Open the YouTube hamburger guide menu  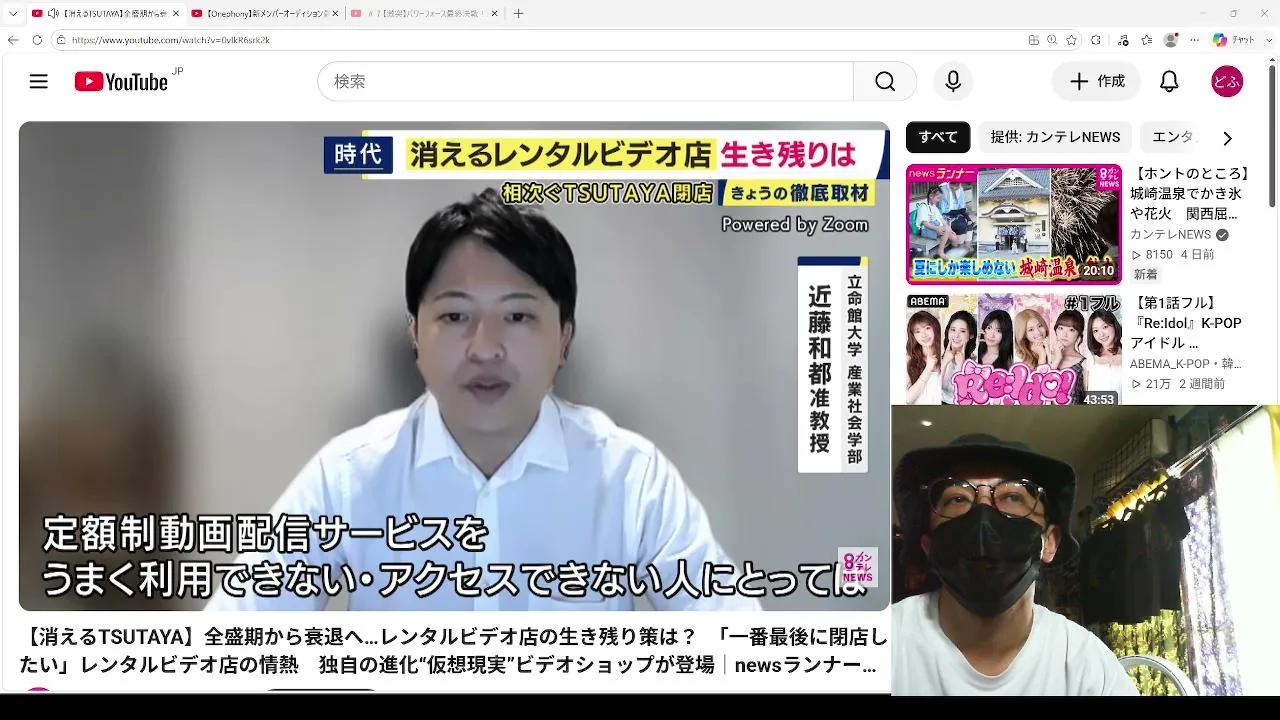pos(39,82)
